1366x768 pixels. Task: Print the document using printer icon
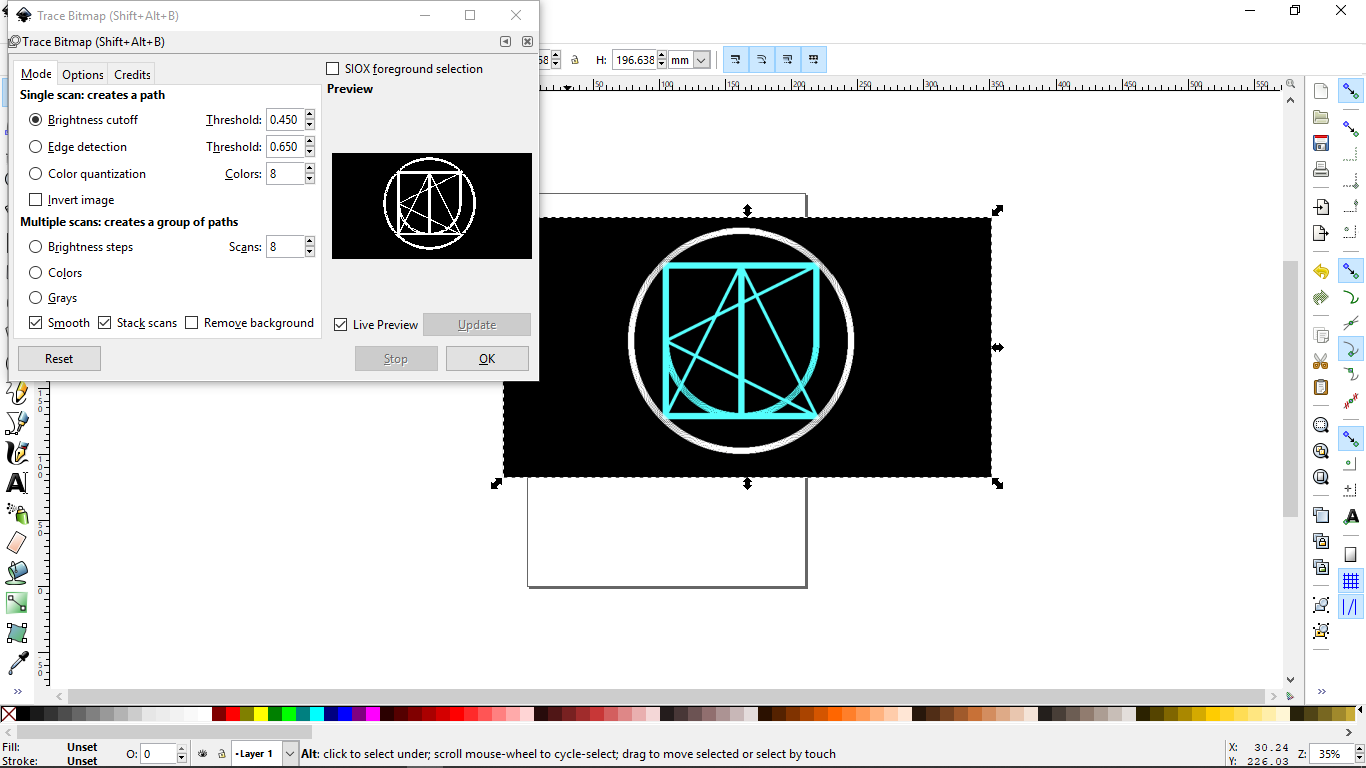tap(1321, 169)
